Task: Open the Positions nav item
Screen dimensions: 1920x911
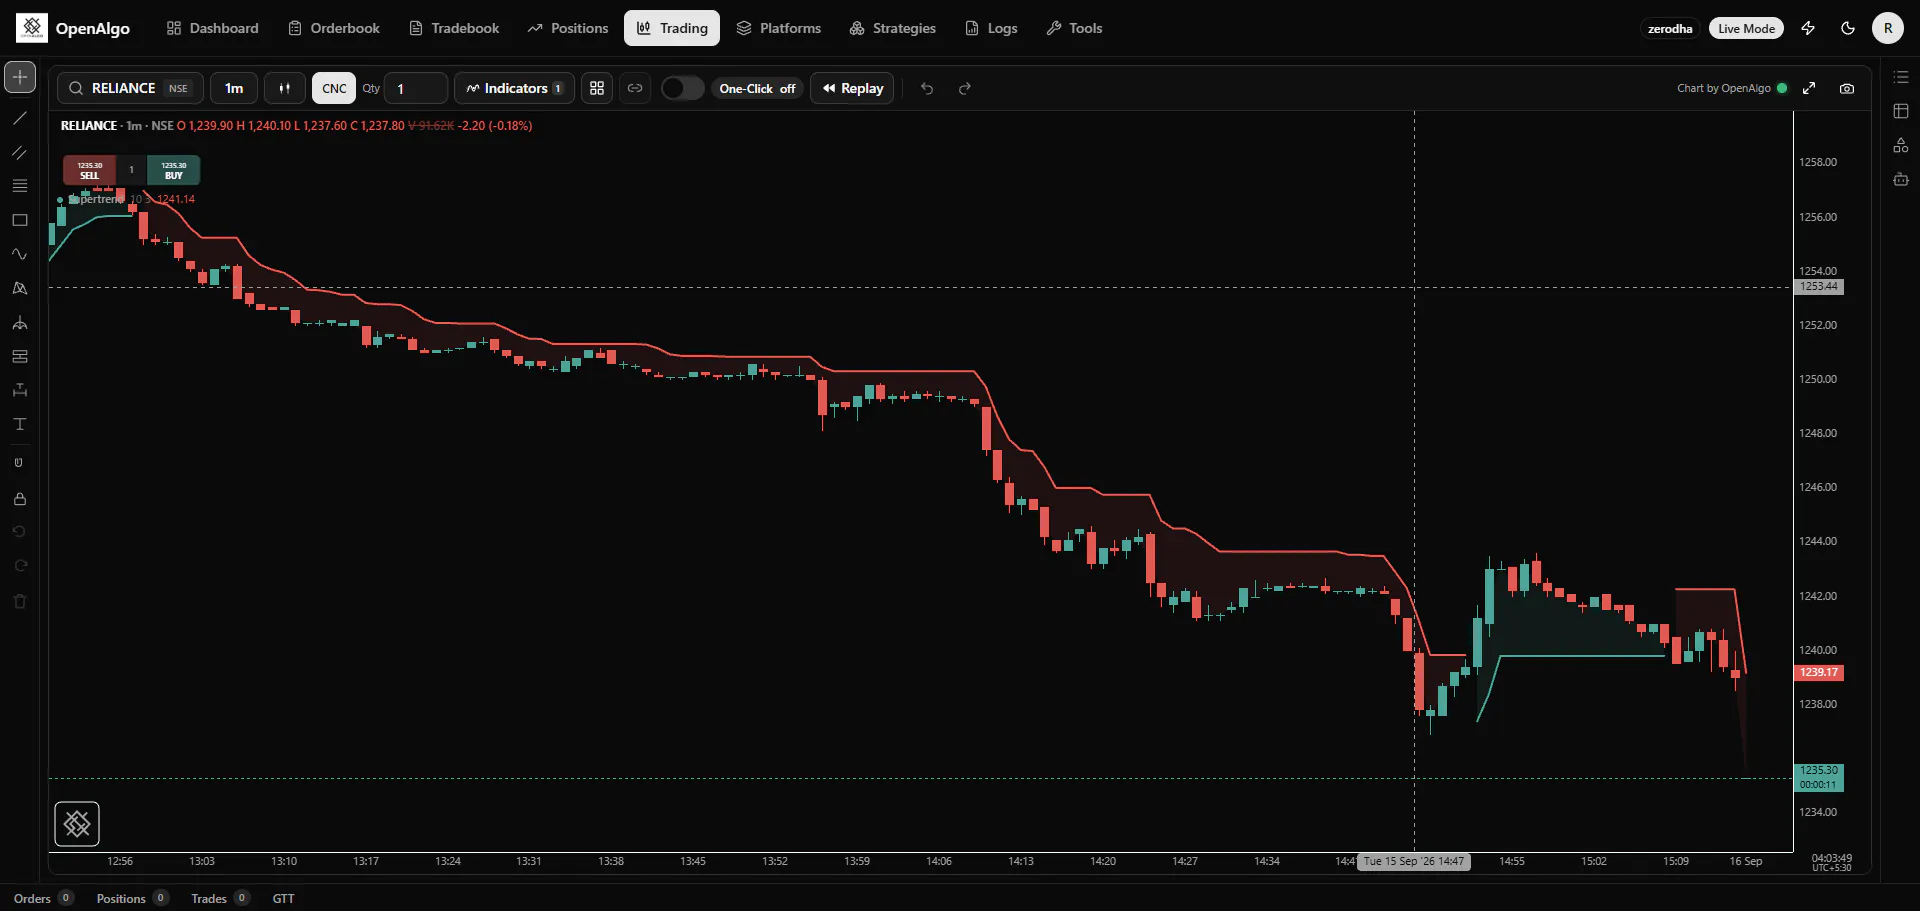Action: click(568, 28)
